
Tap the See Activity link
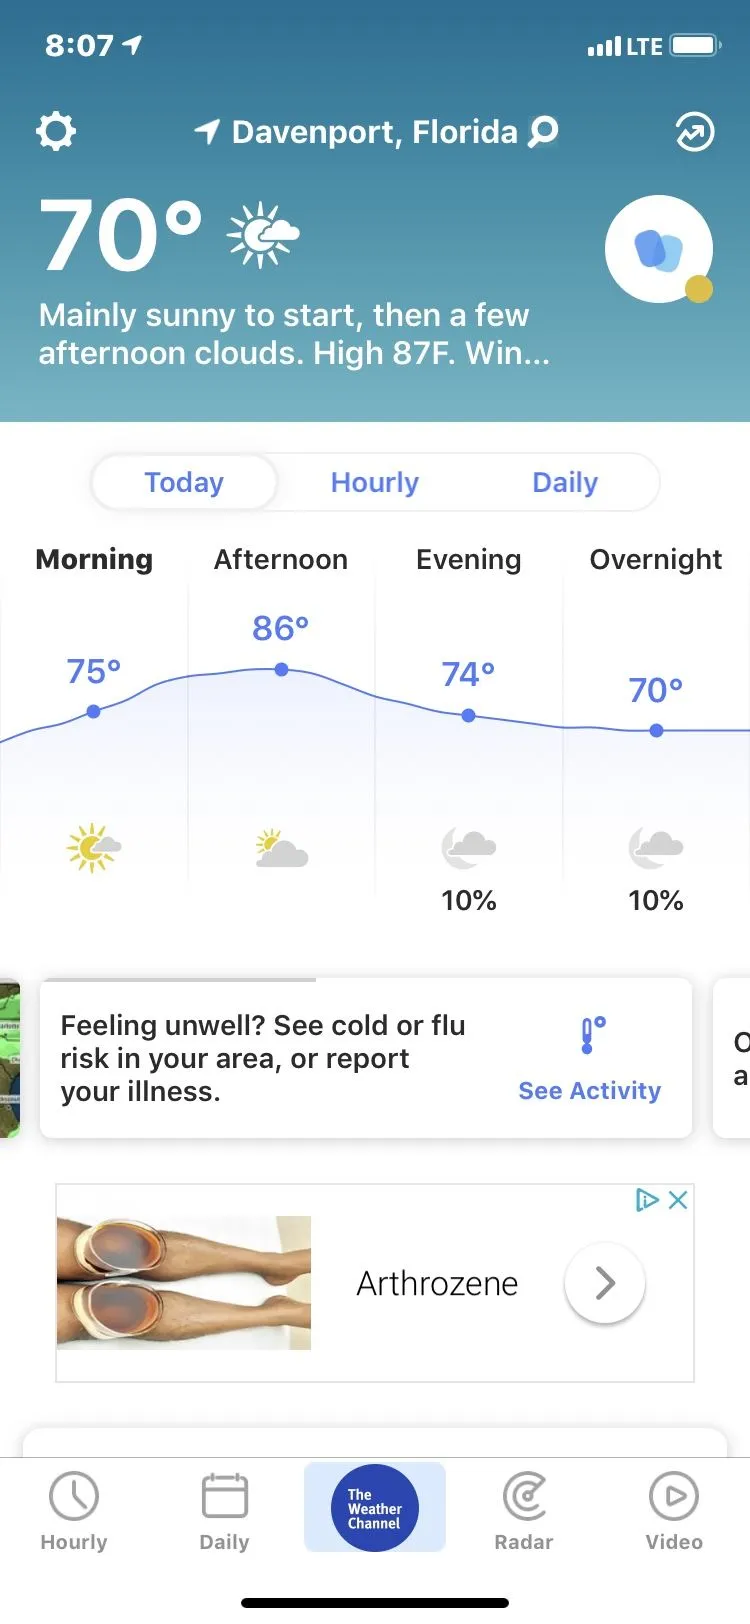(x=589, y=1091)
